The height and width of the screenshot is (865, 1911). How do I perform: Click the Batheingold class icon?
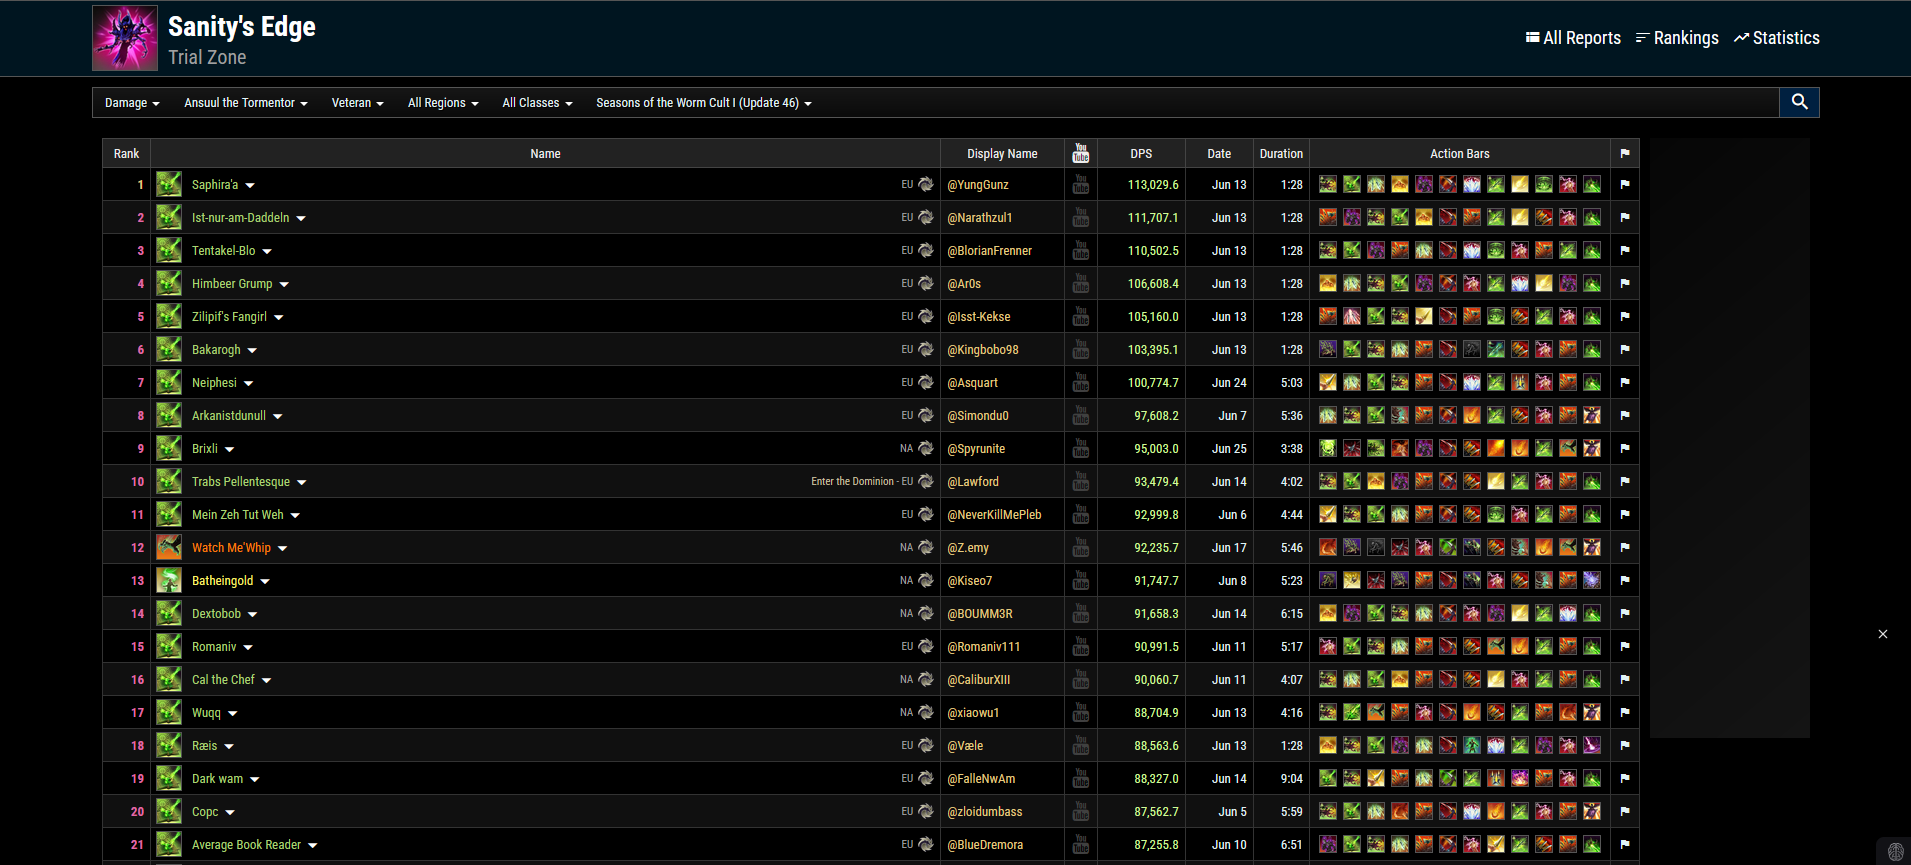[169, 580]
